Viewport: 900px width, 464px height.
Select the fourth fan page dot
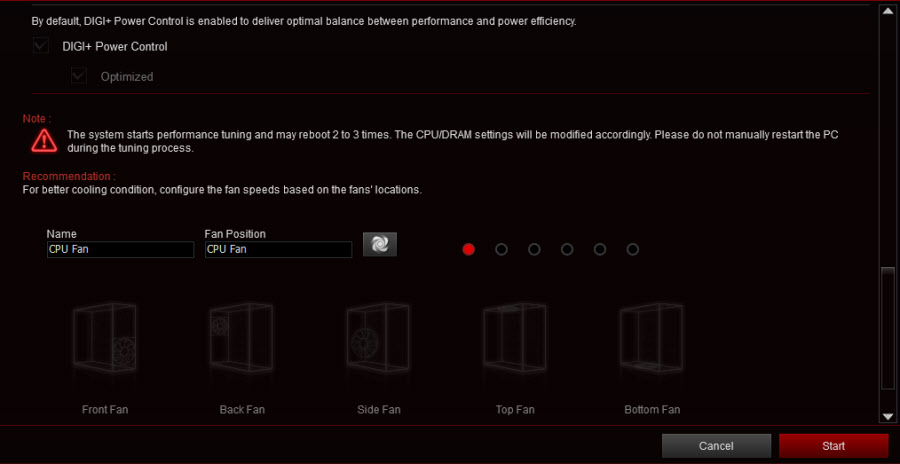567,249
